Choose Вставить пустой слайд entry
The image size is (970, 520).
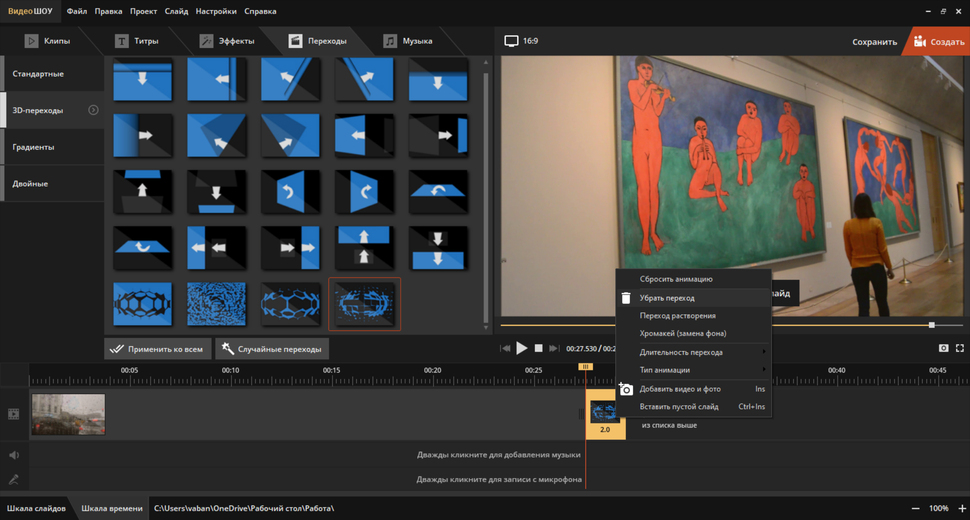pyautogui.click(x=693, y=407)
